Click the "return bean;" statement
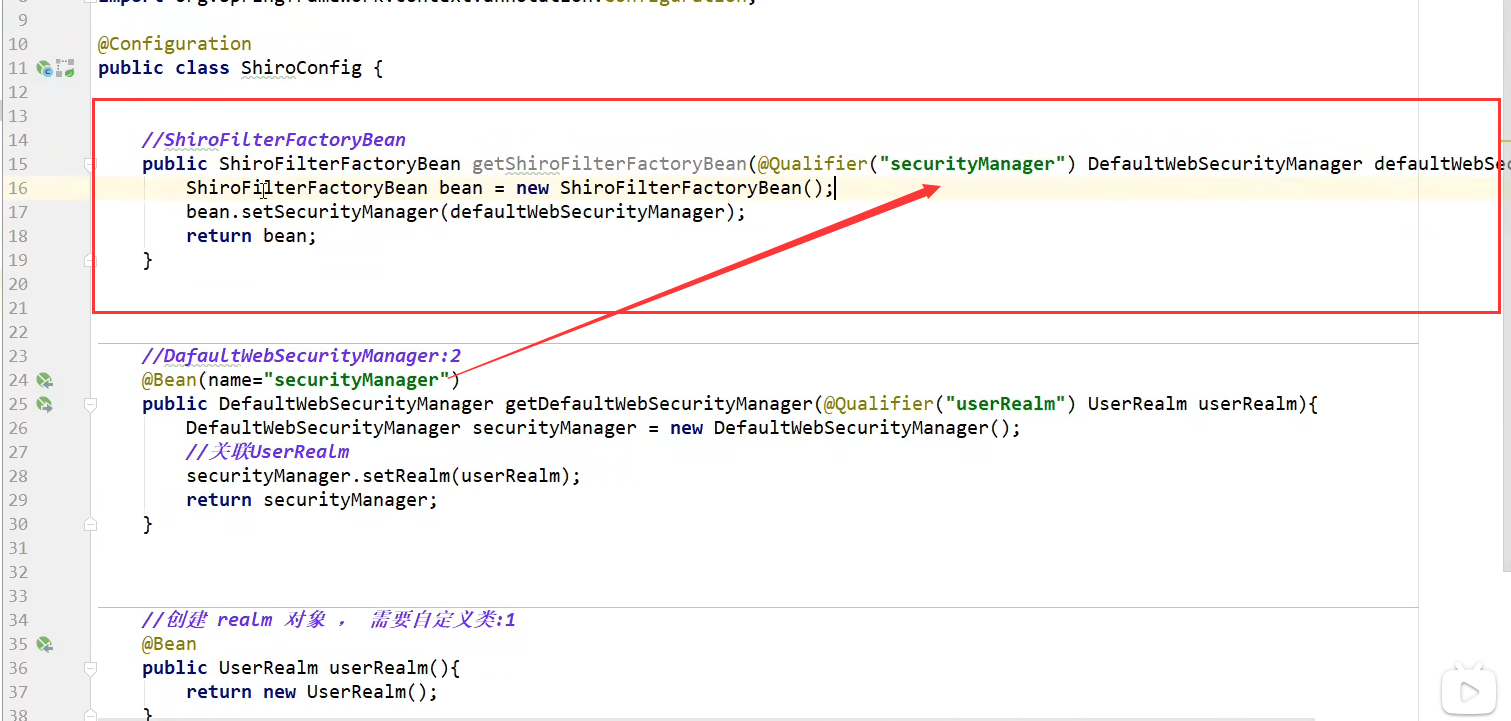Image resolution: width=1511 pixels, height=721 pixels. click(251, 236)
